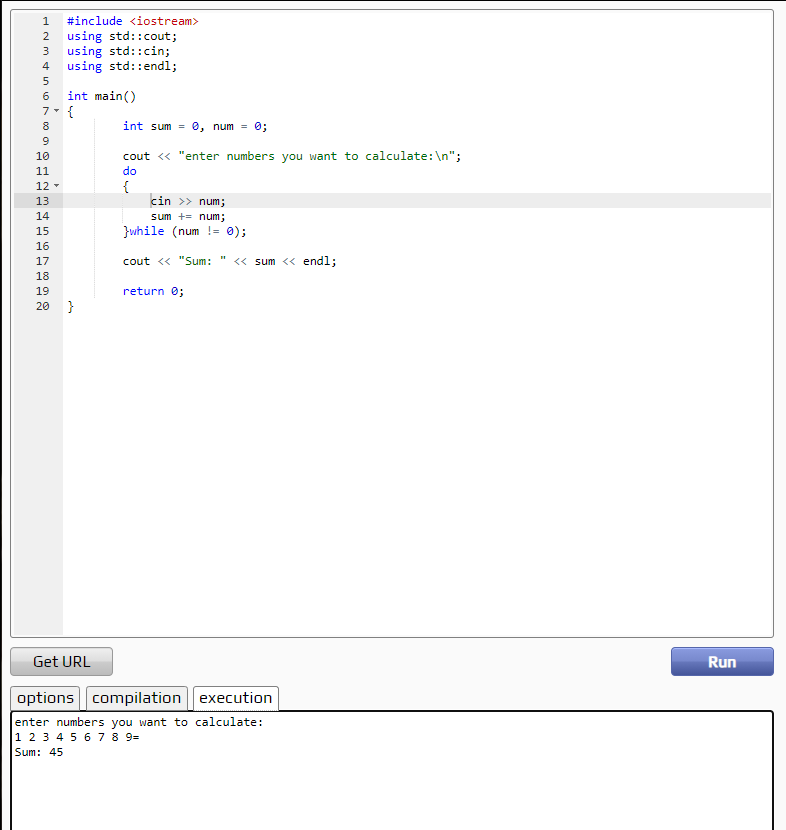The image size is (786, 830).
Task: Click the 'int main()' declaration
Action: pos(102,96)
